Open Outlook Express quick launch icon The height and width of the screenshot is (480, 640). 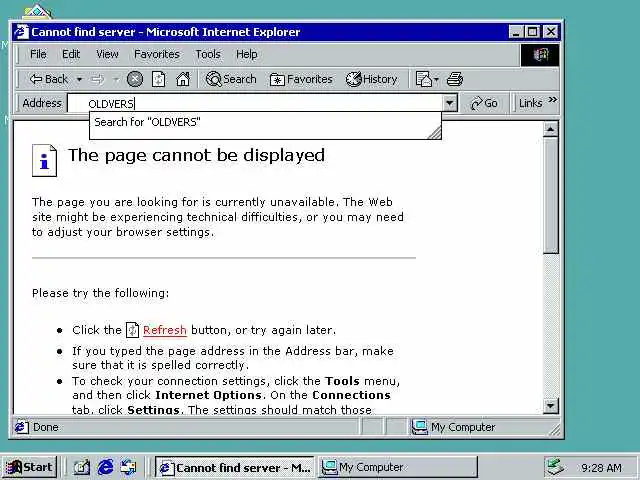128,467
